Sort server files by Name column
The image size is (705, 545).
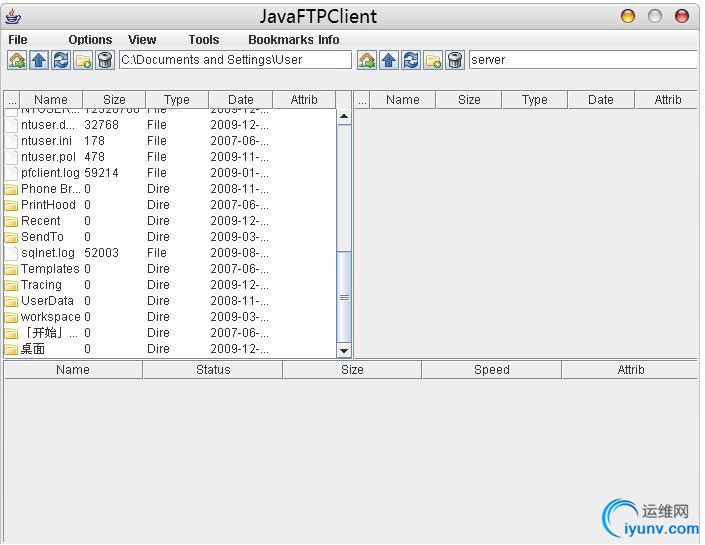click(x=402, y=100)
